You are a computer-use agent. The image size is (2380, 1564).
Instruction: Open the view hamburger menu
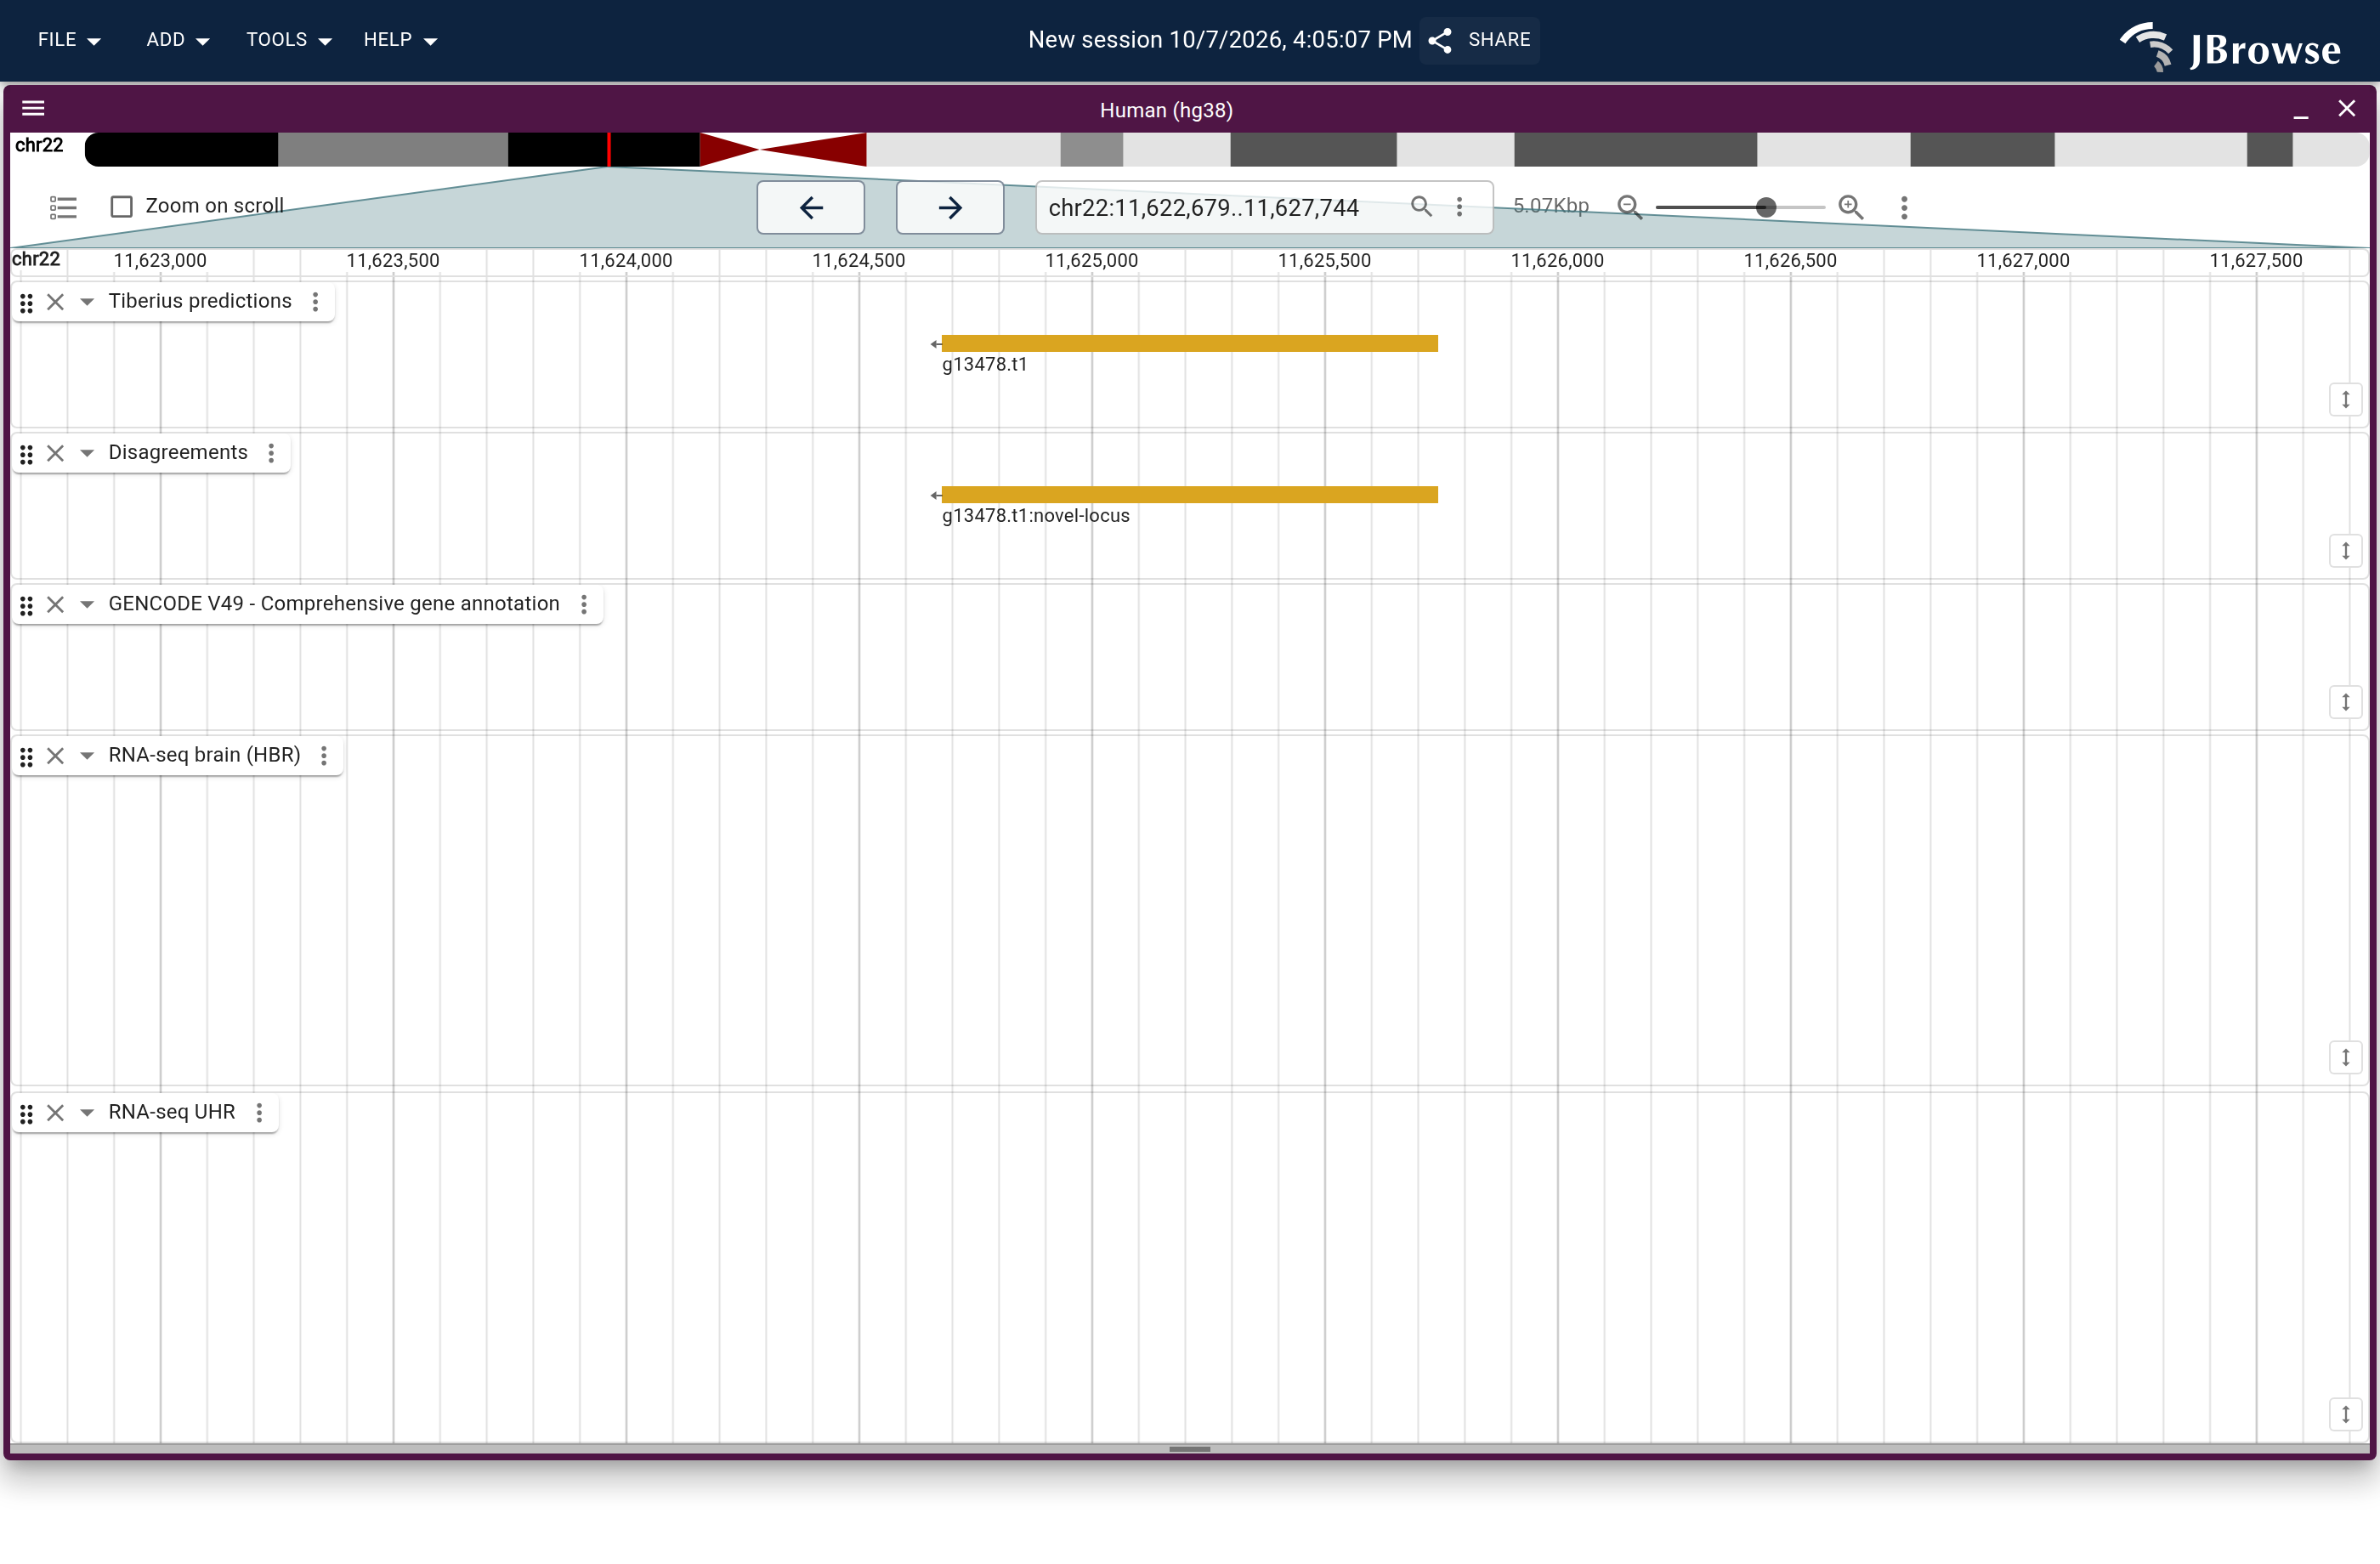pos(33,109)
